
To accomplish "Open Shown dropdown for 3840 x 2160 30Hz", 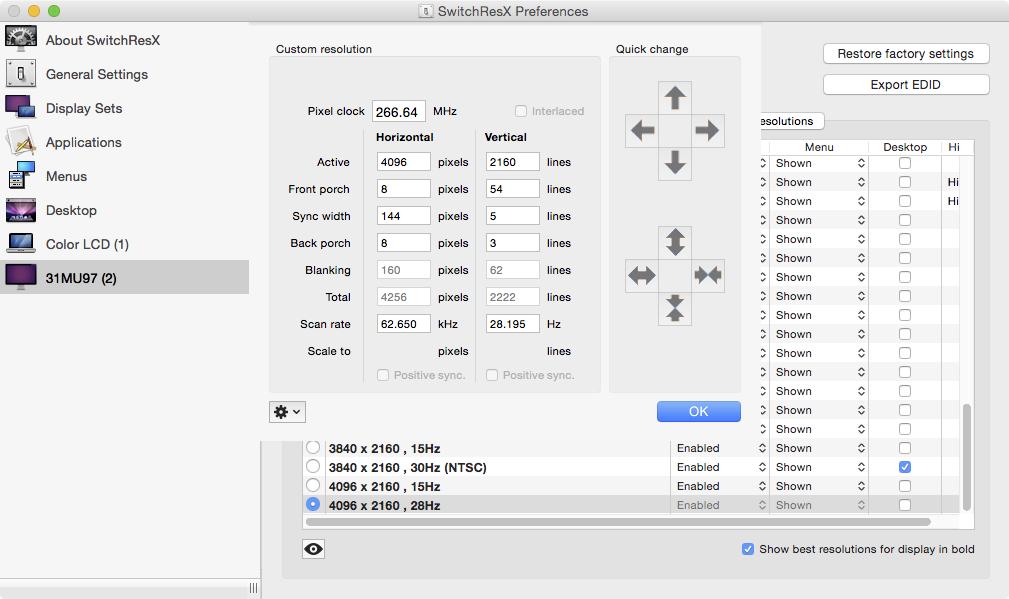I will (820, 467).
